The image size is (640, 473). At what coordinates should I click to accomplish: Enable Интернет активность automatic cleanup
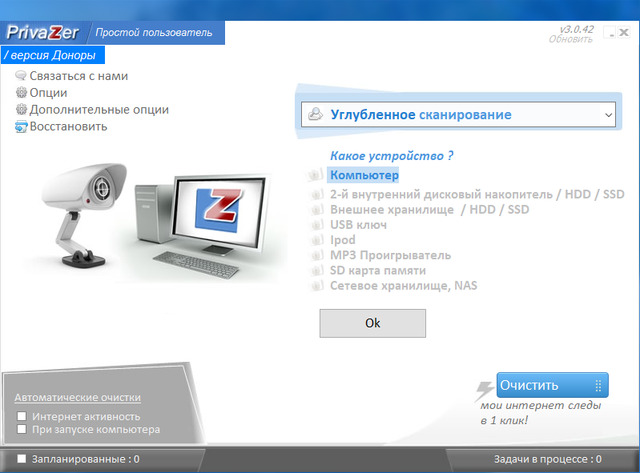[22, 416]
